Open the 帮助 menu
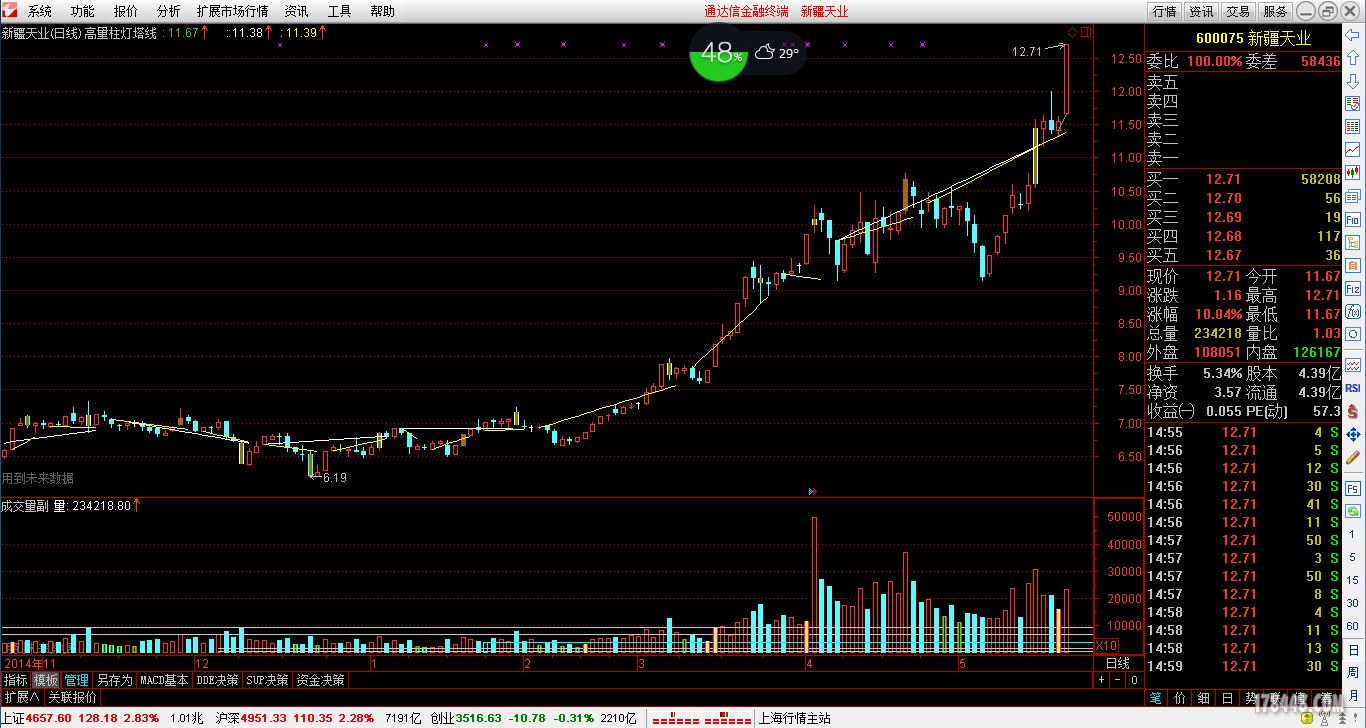1366x728 pixels. [x=382, y=11]
